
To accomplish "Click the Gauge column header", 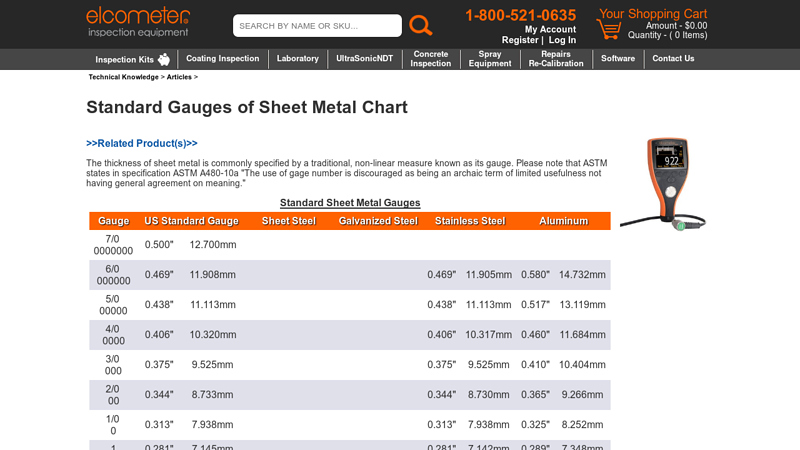I will click(113, 221).
